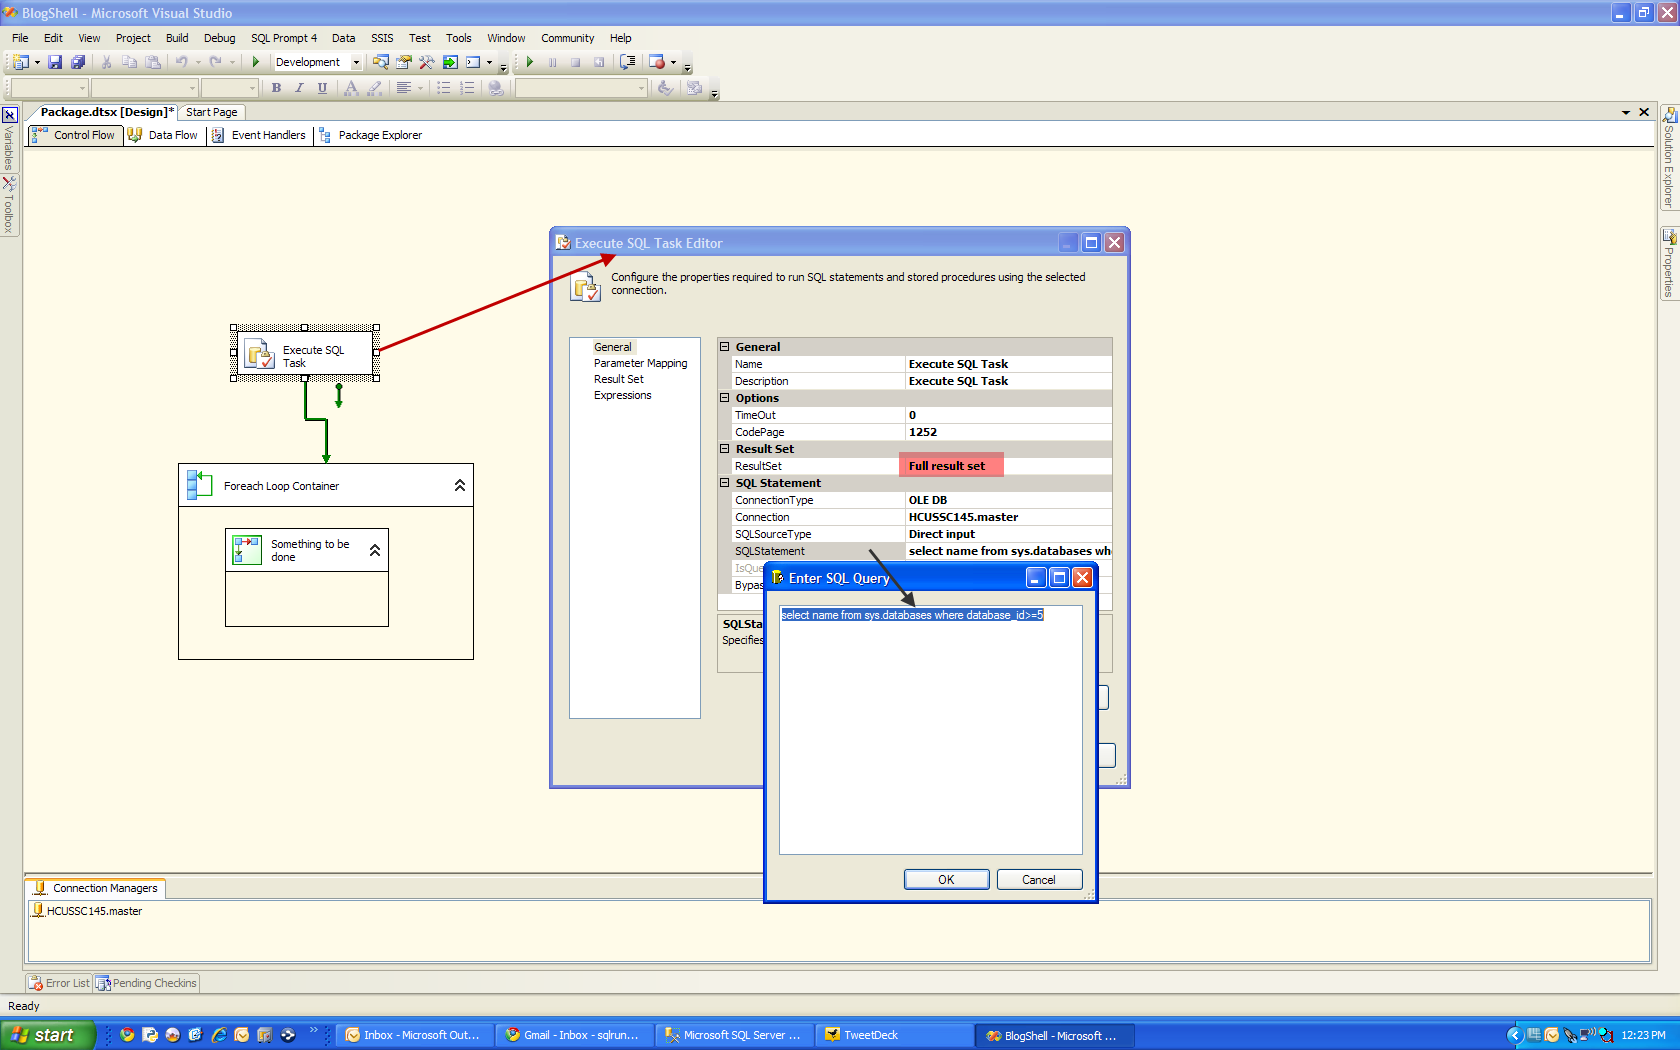Open the Inbox - Microsoft Outlook taskbar window
1680x1050 pixels.
click(x=412, y=1035)
